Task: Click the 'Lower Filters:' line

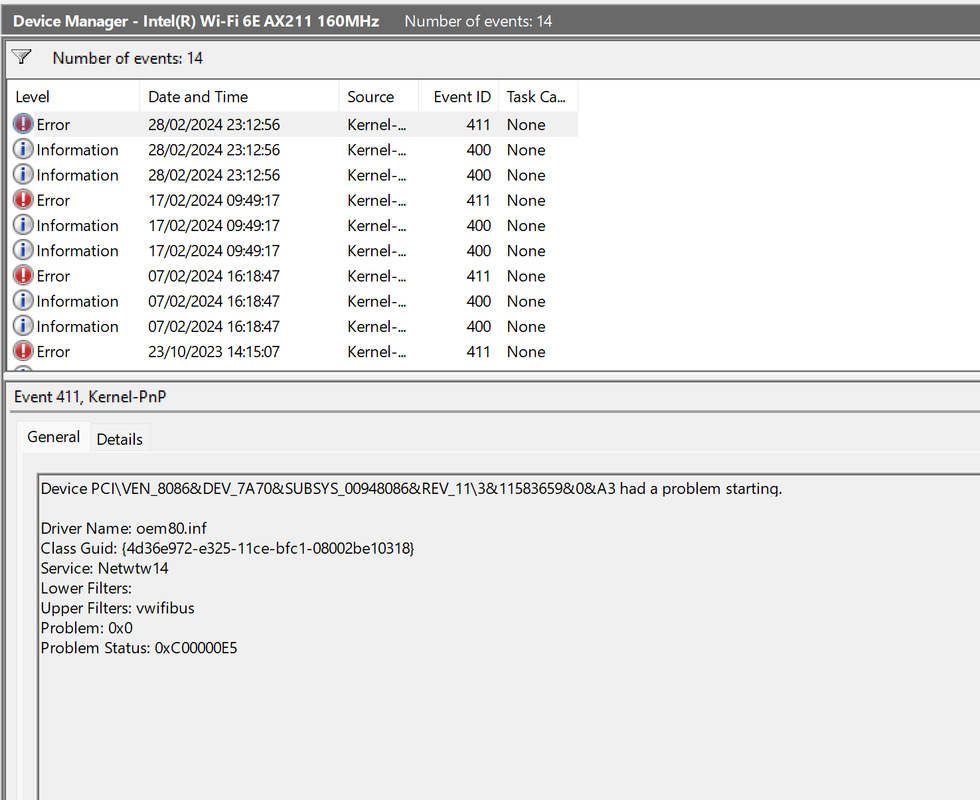Action: (x=86, y=588)
